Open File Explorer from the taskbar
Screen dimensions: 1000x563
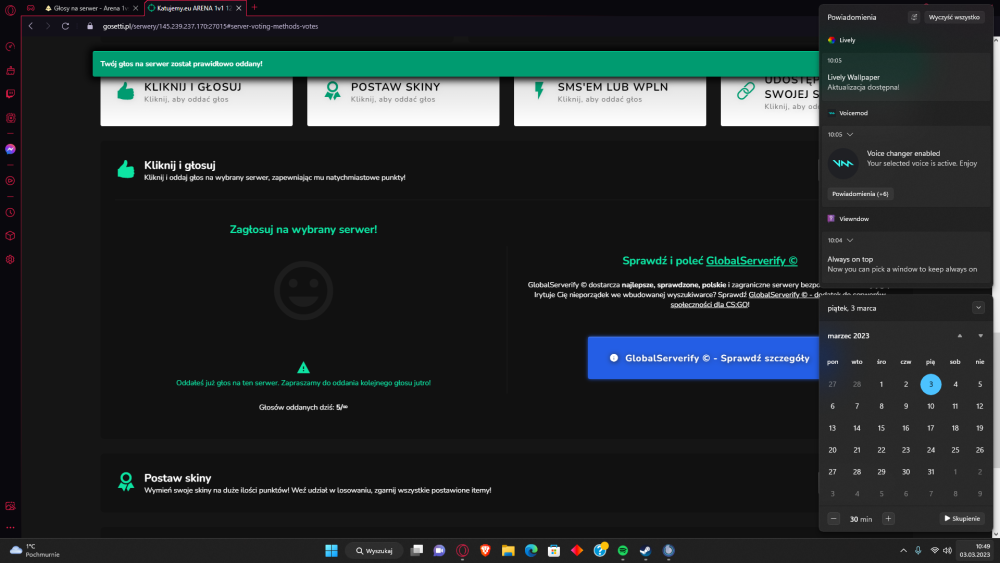508,550
